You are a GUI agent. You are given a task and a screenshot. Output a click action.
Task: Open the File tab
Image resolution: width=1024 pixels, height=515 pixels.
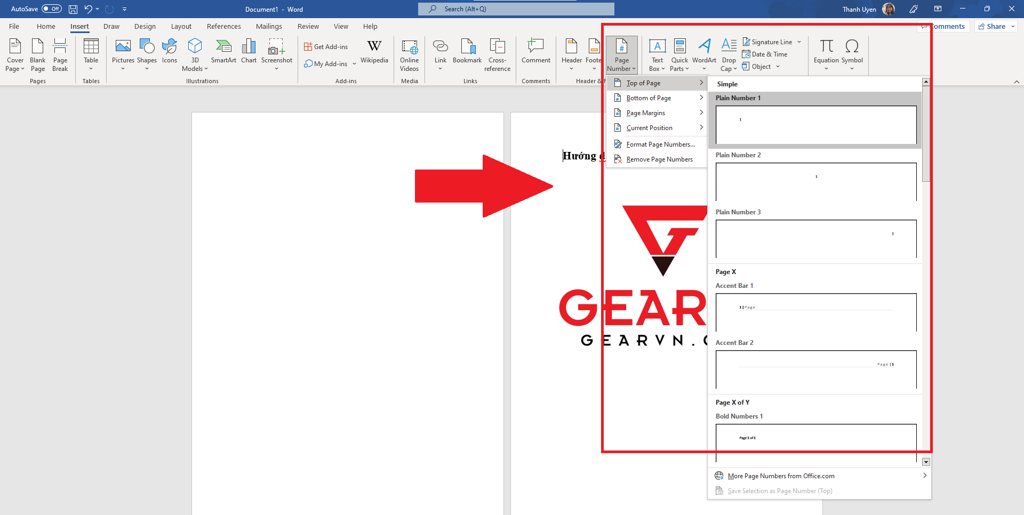tap(14, 27)
